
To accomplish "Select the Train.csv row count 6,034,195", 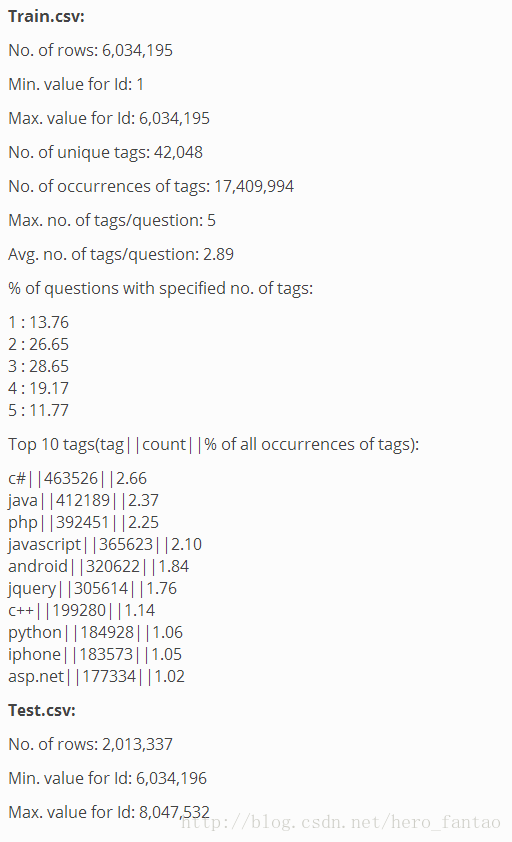I will click(138, 50).
